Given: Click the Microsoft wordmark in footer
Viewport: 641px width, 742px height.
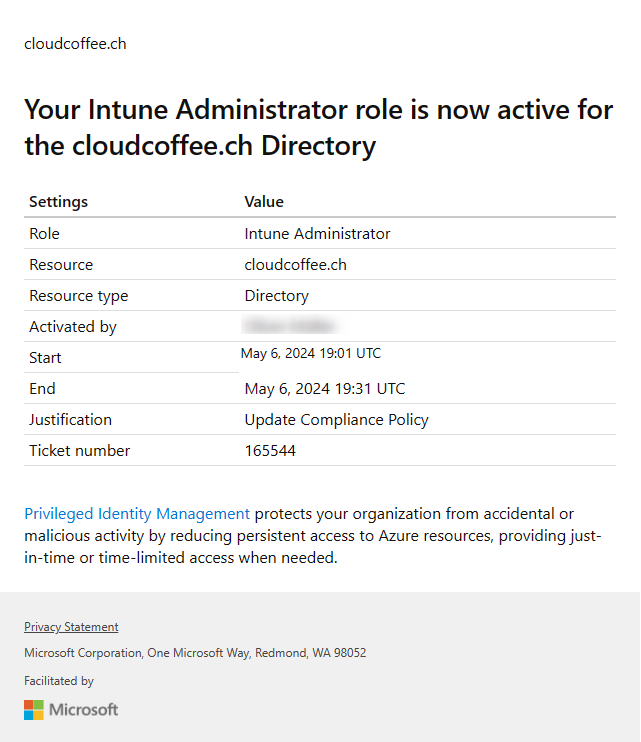Looking at the screenshot, I should pos(84,710).
